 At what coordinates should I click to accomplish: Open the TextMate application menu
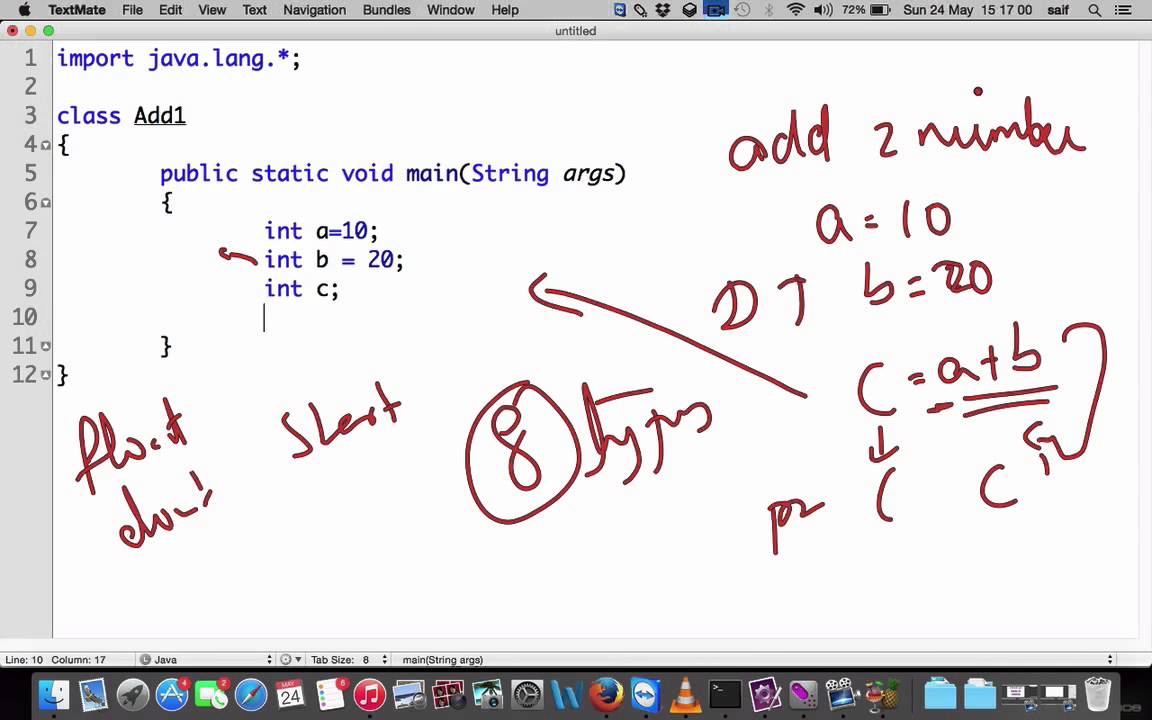(76, 10)
